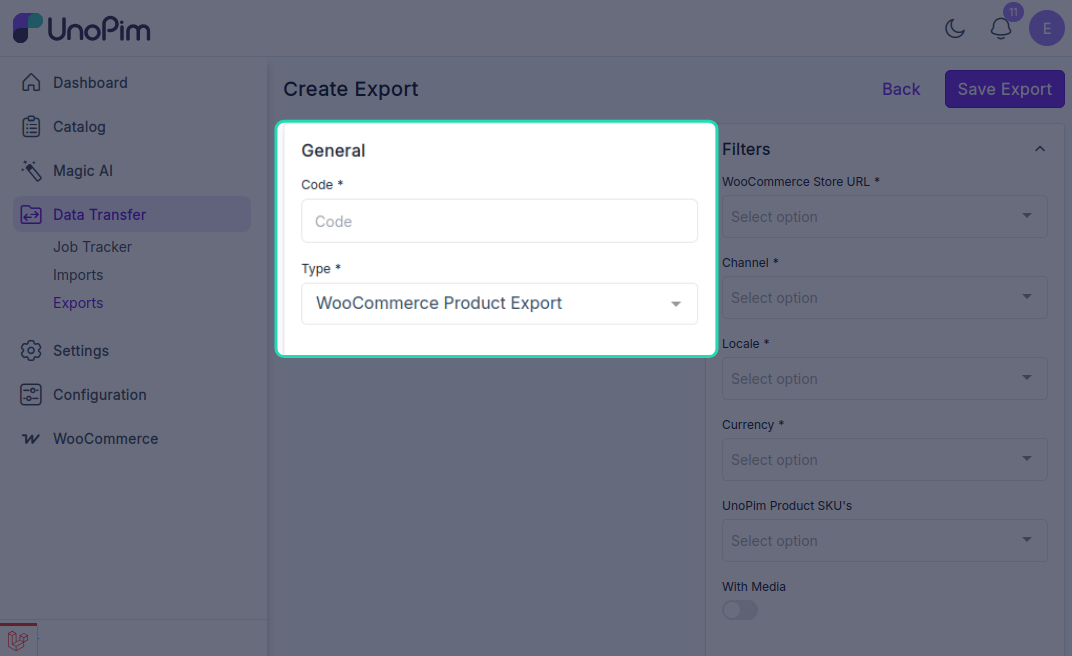Click the Magic AI wand icon
Image resolution: width=1072 pixels, height=656 pixels.
coord(31,171)
